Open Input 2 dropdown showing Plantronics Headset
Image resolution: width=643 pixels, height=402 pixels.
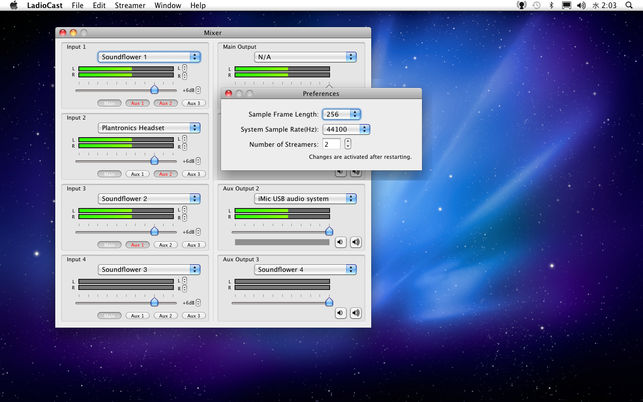(149, 128)
